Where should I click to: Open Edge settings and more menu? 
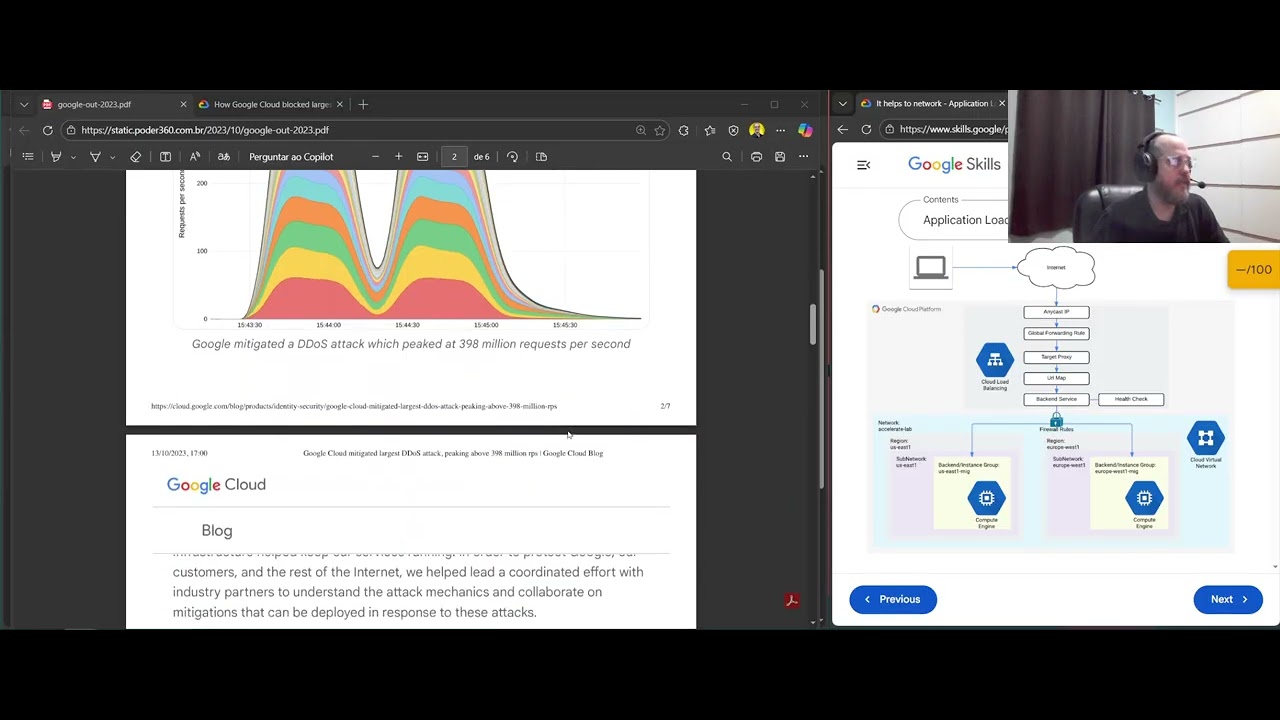tap(780, 130)
